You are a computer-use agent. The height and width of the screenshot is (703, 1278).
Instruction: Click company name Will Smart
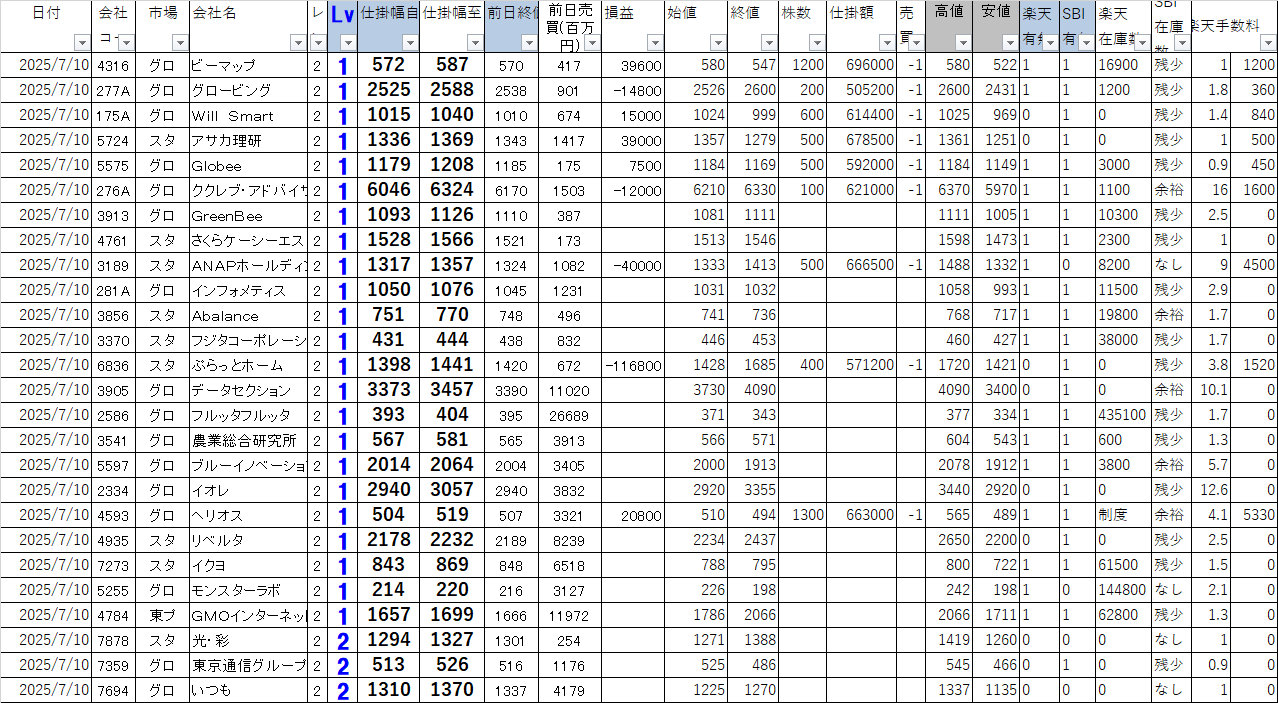tap(232, 115)
